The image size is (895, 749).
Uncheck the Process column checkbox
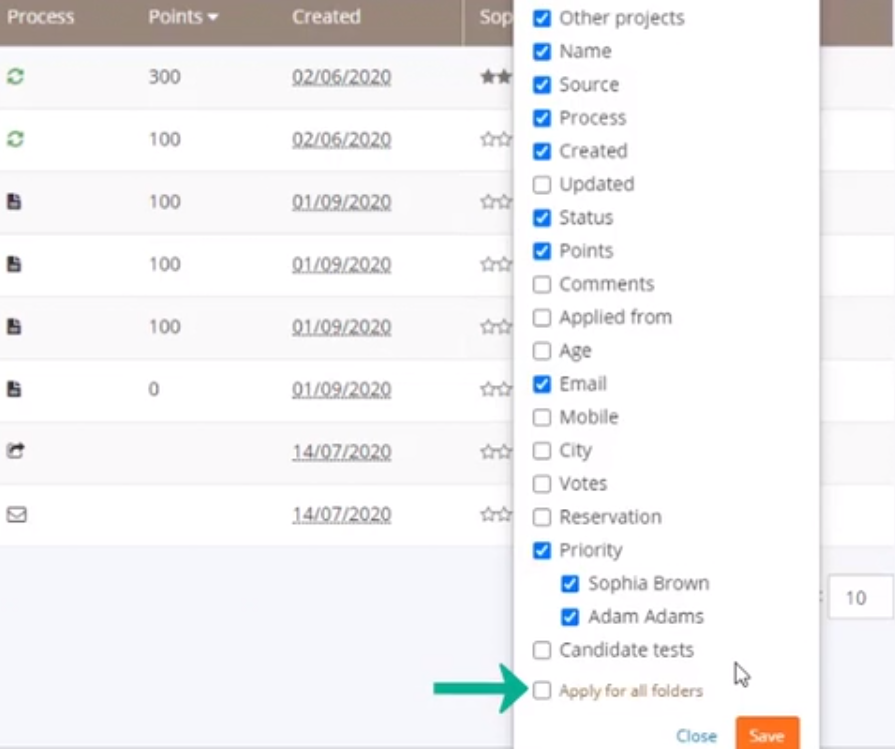tap(542, 118)
